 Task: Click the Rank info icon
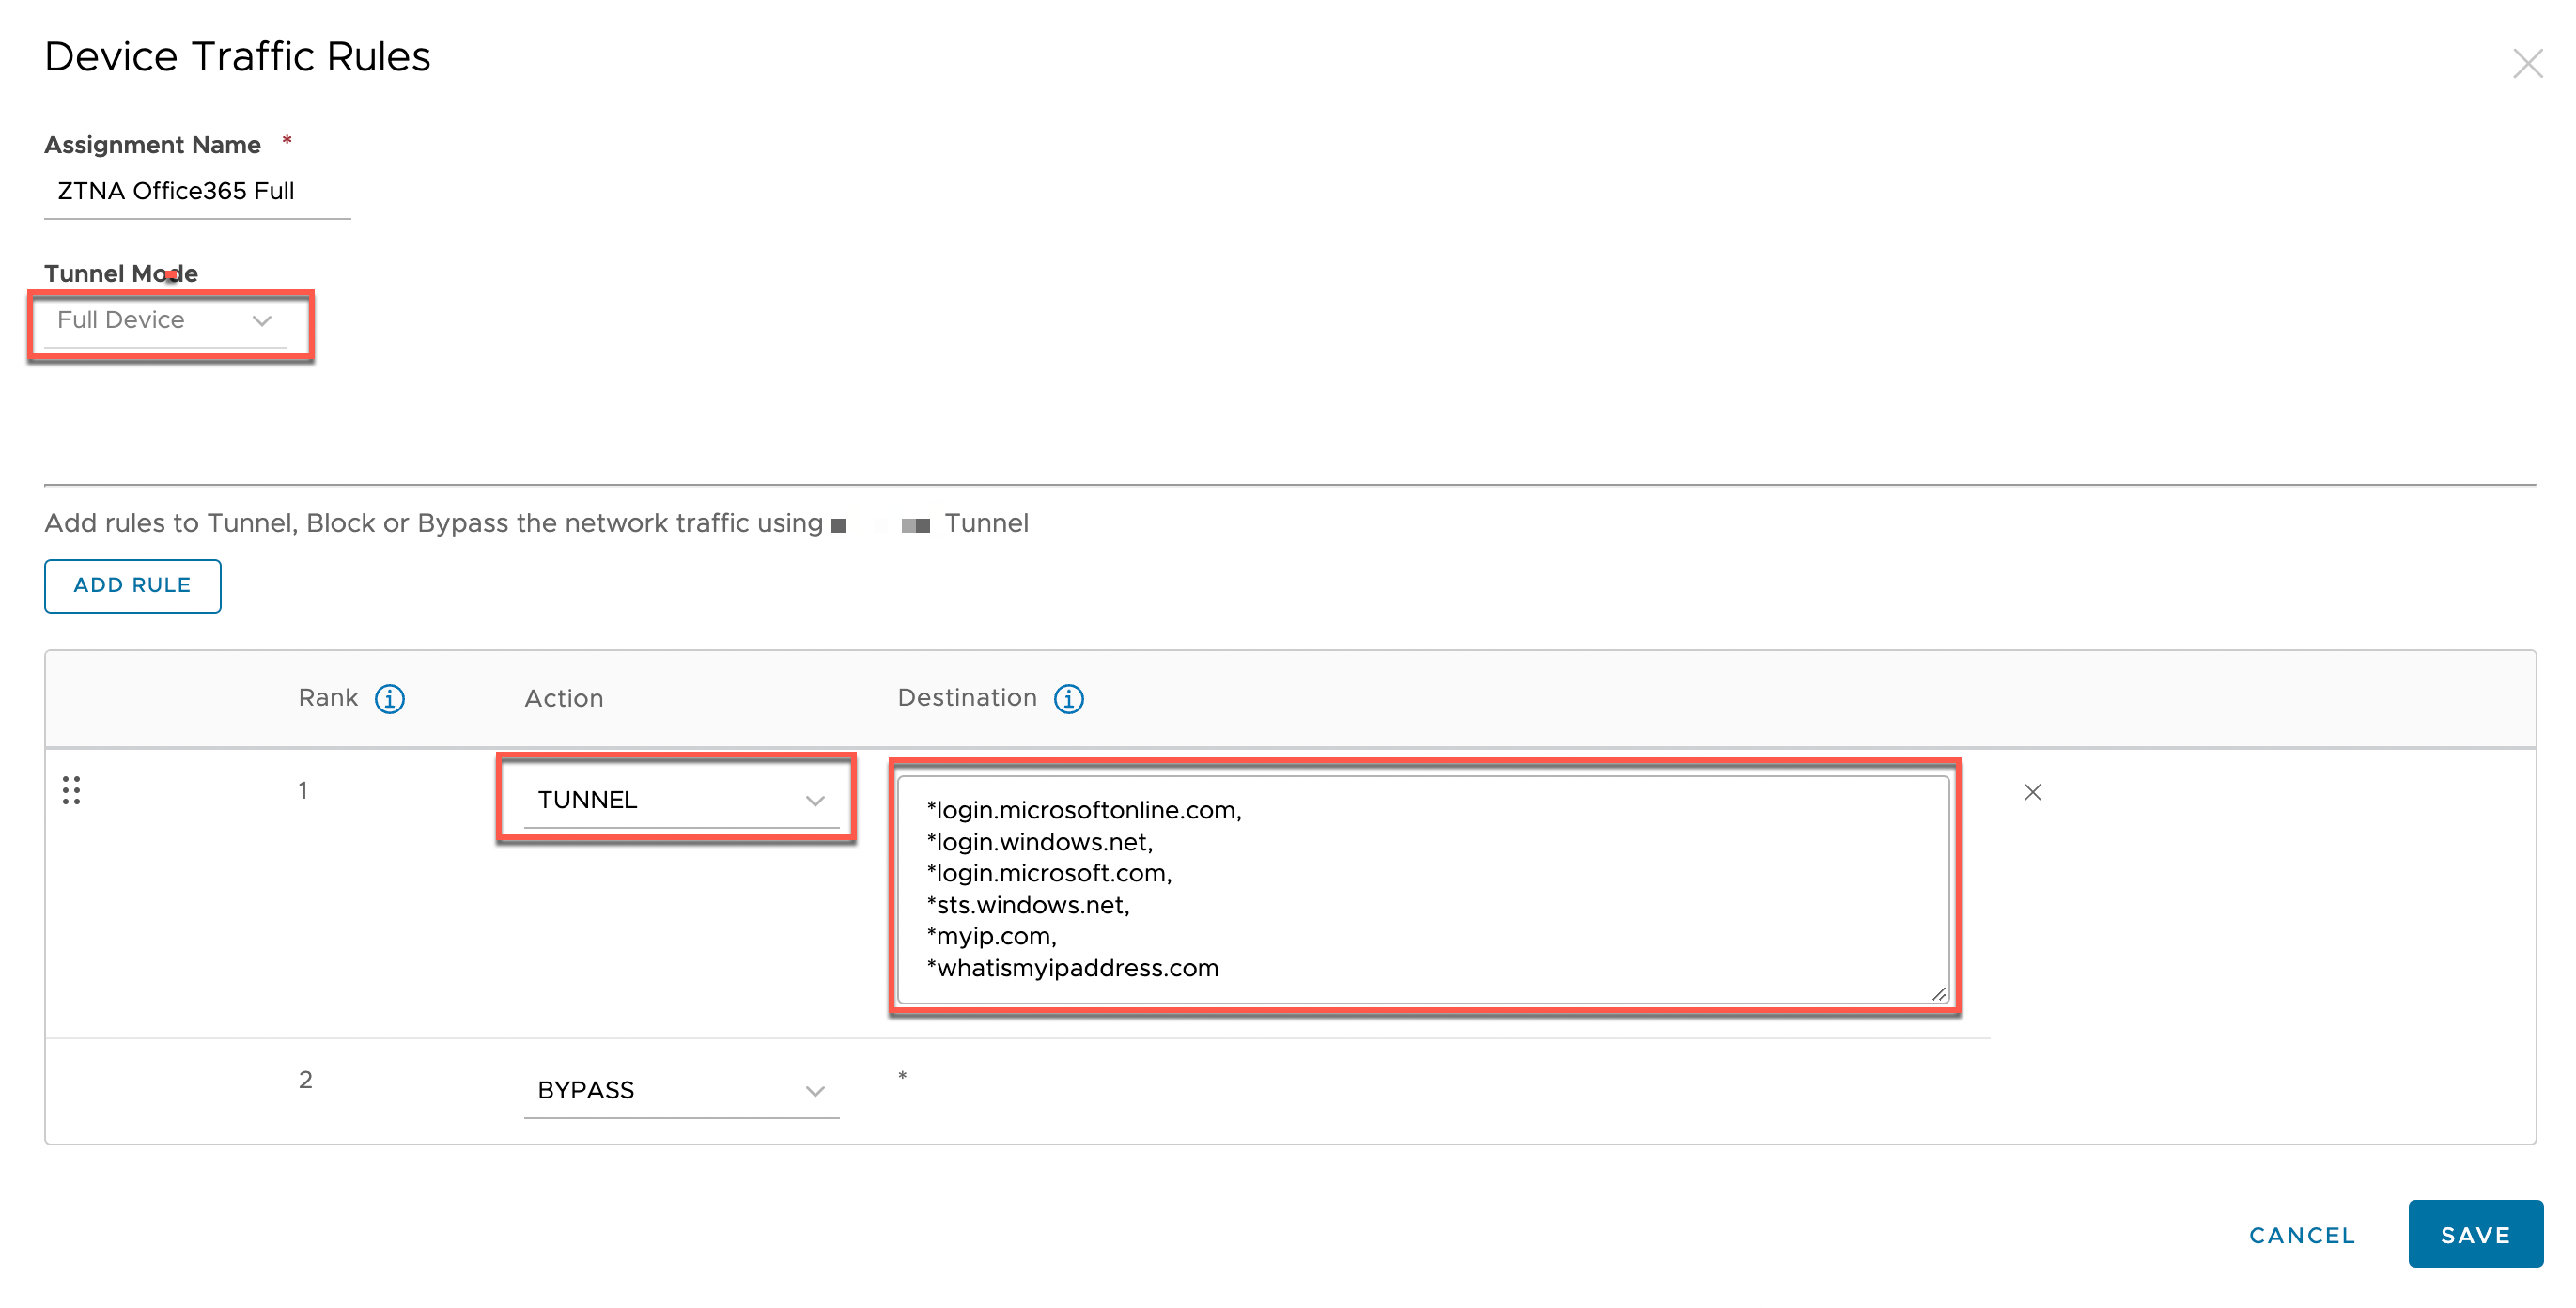click(x=389, y=698)
